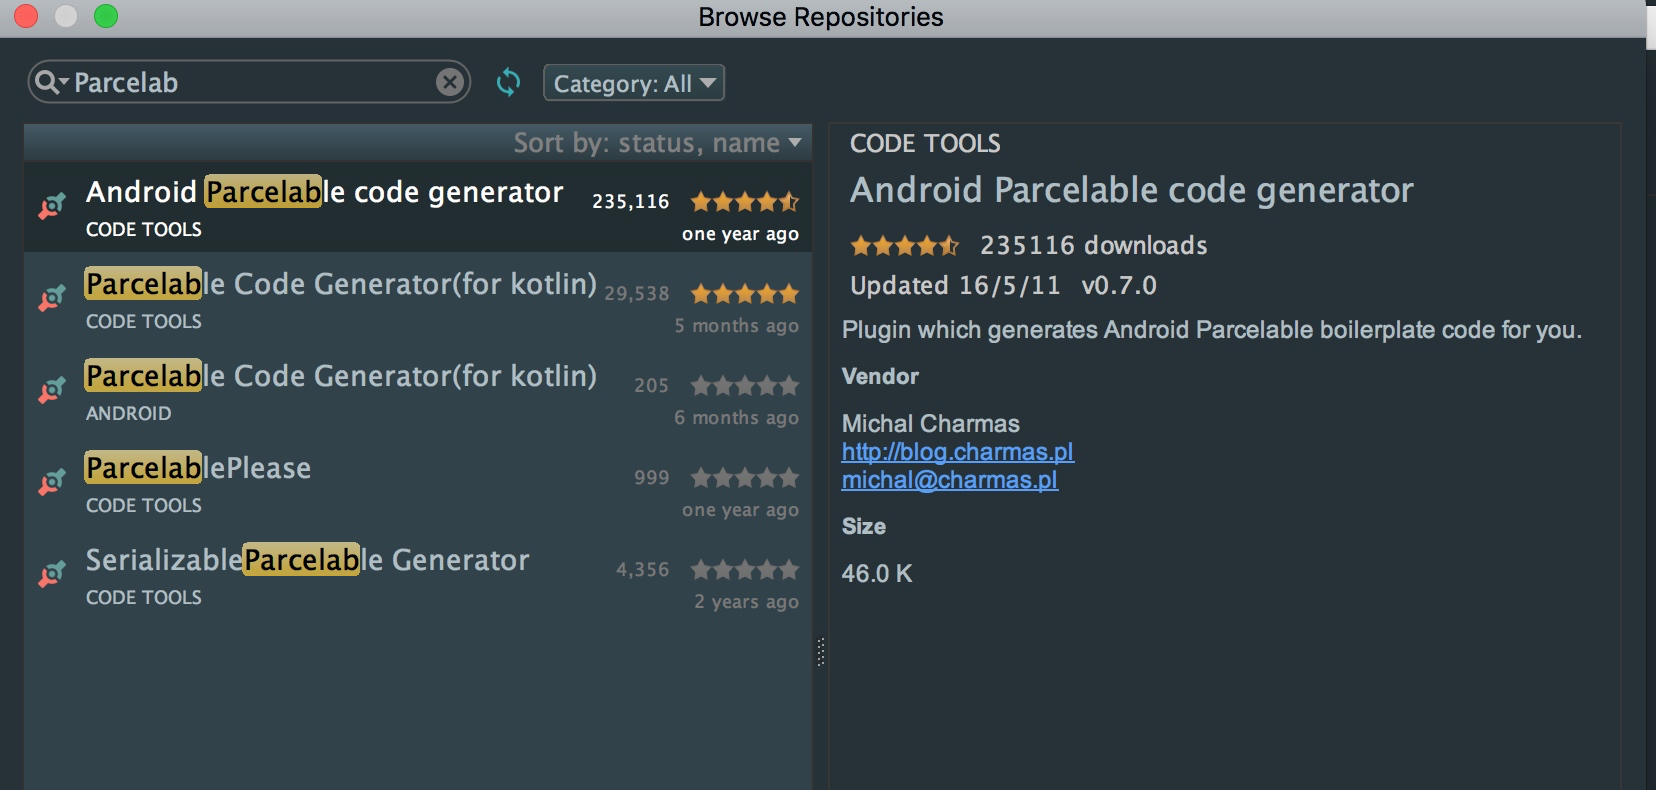Select Parcelable Code Generator(for kotlin) under ANDROID

click(418, 391)
